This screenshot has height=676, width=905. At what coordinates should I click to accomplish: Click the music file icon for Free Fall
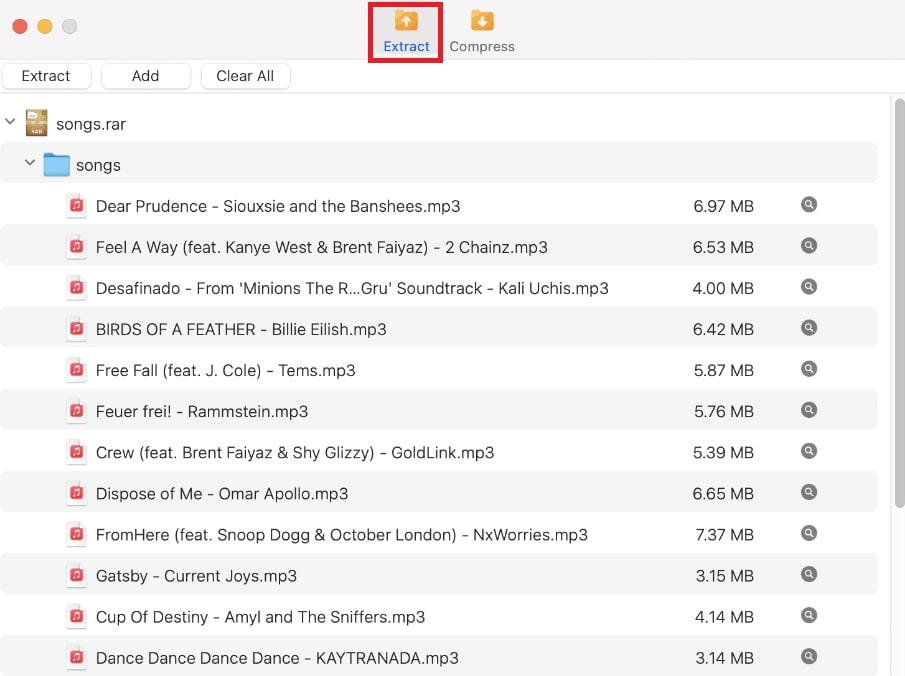(x=76, y=369)
